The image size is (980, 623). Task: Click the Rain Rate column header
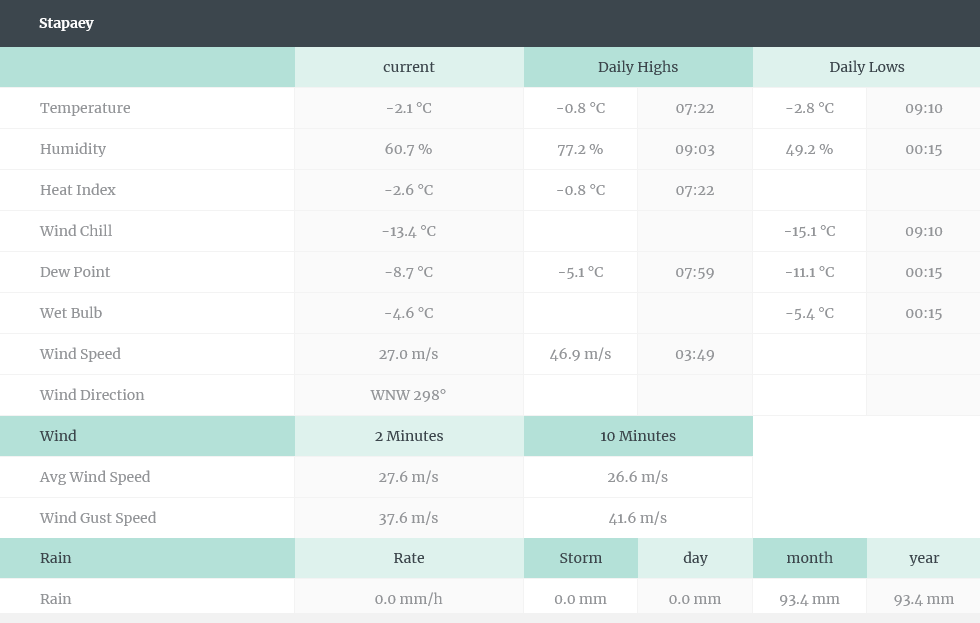[409, 558]
